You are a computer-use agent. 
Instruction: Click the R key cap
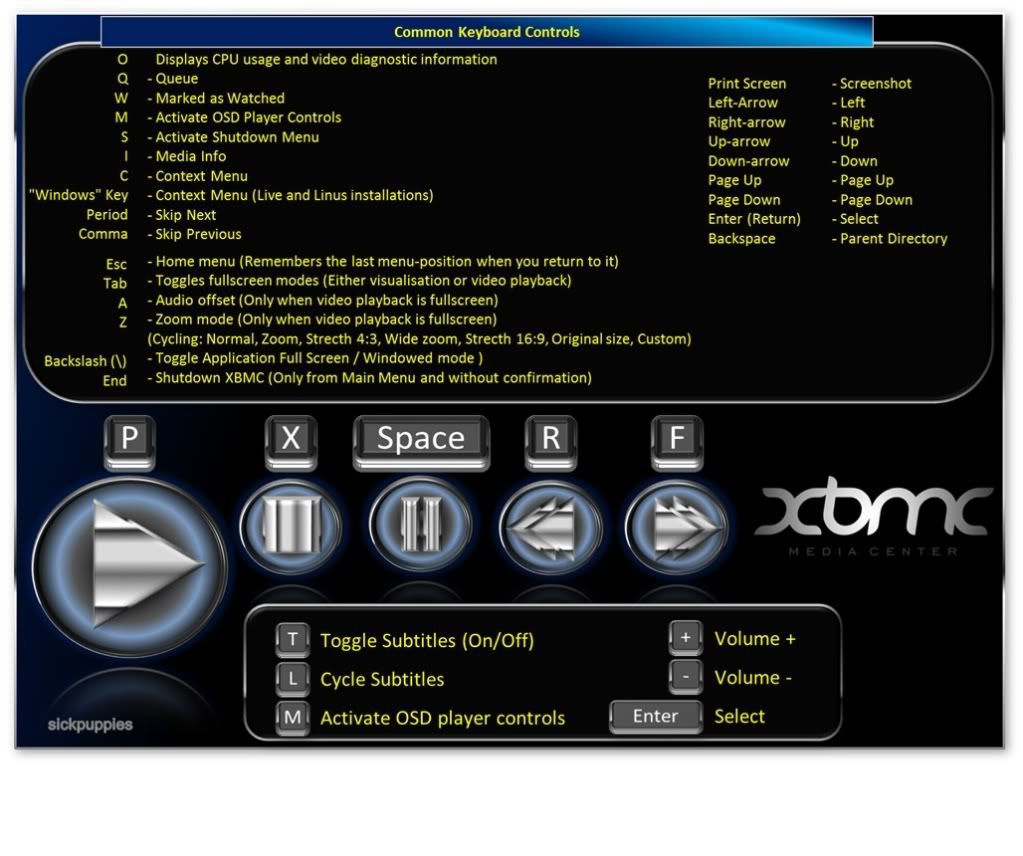pyautogui.click(x=551, y=440)
